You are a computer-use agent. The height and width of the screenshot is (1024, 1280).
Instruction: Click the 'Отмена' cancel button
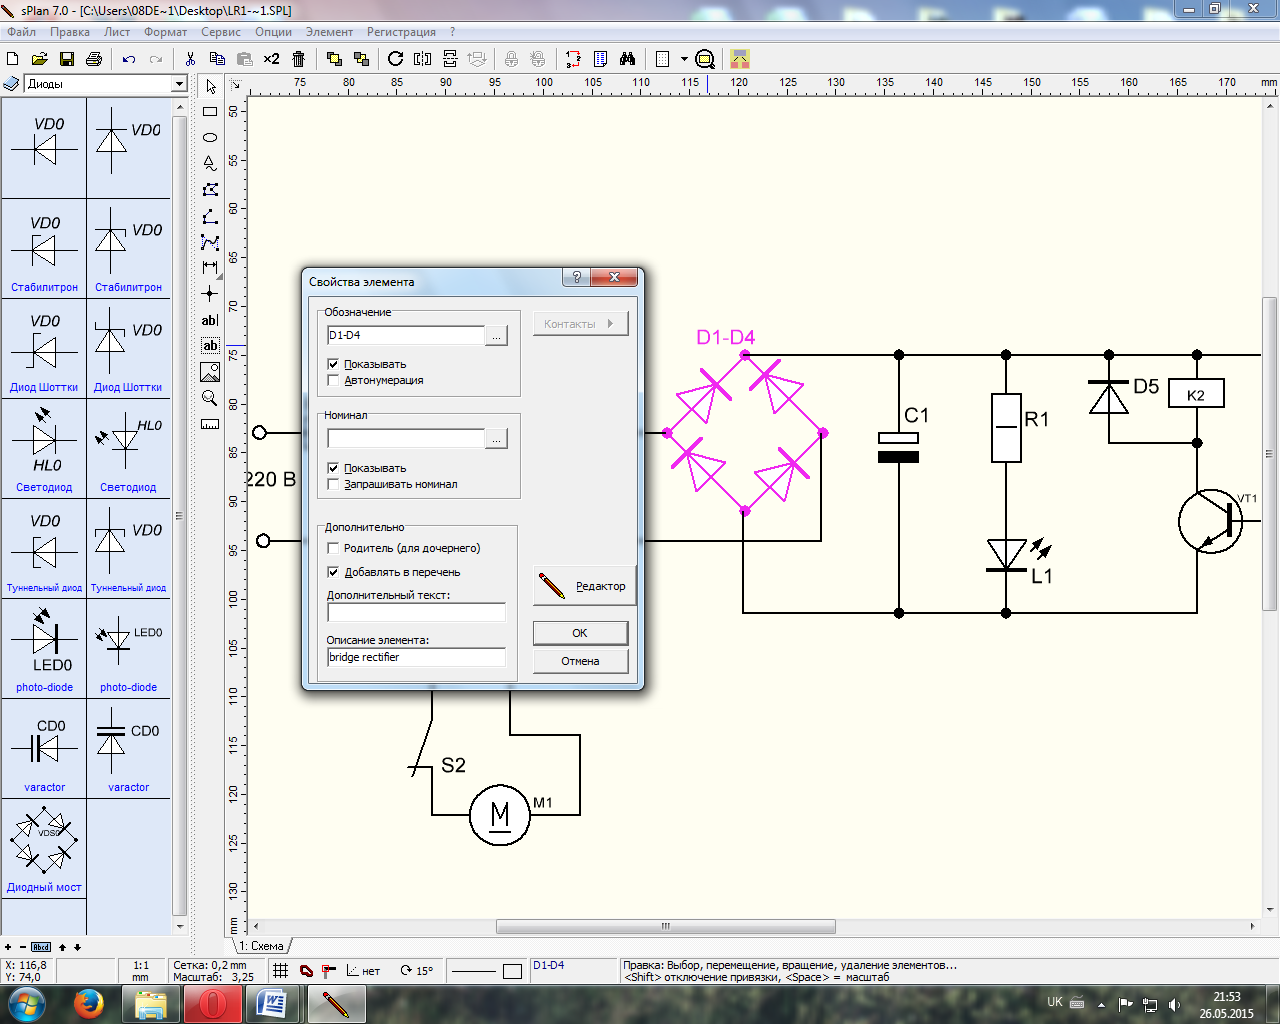point(580,661)
